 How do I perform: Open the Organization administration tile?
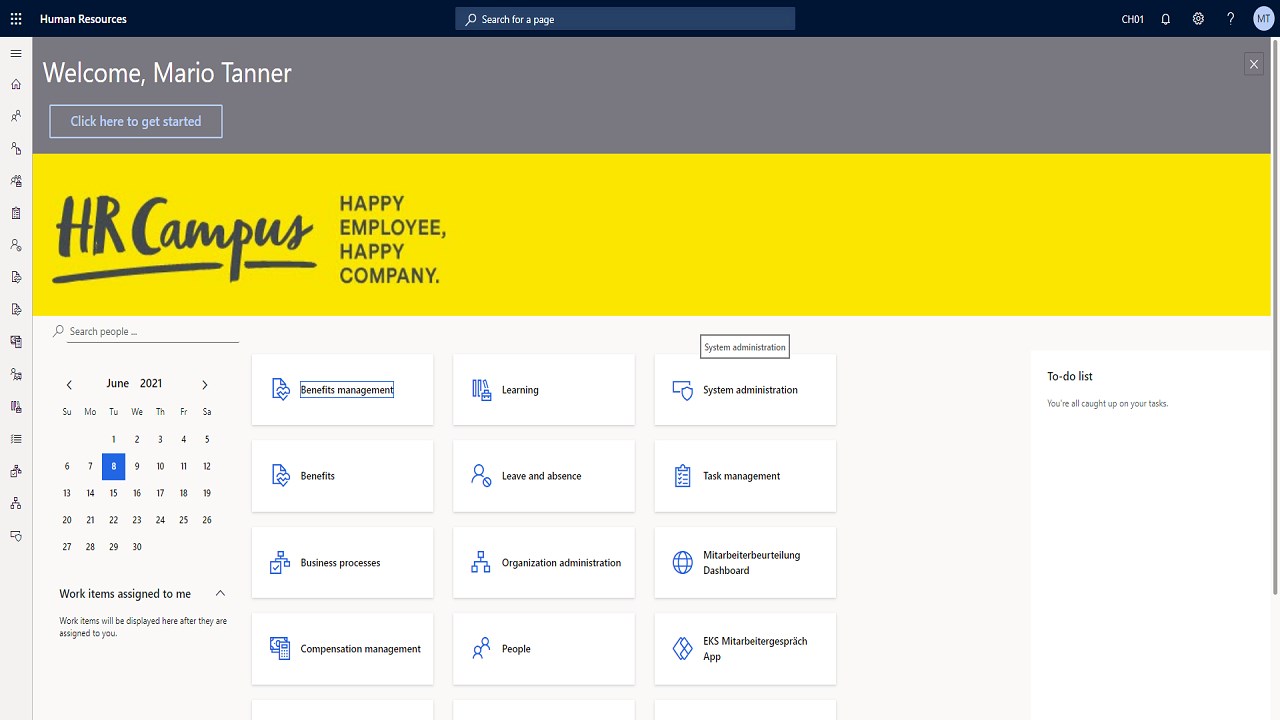click(x=544, y=563)
